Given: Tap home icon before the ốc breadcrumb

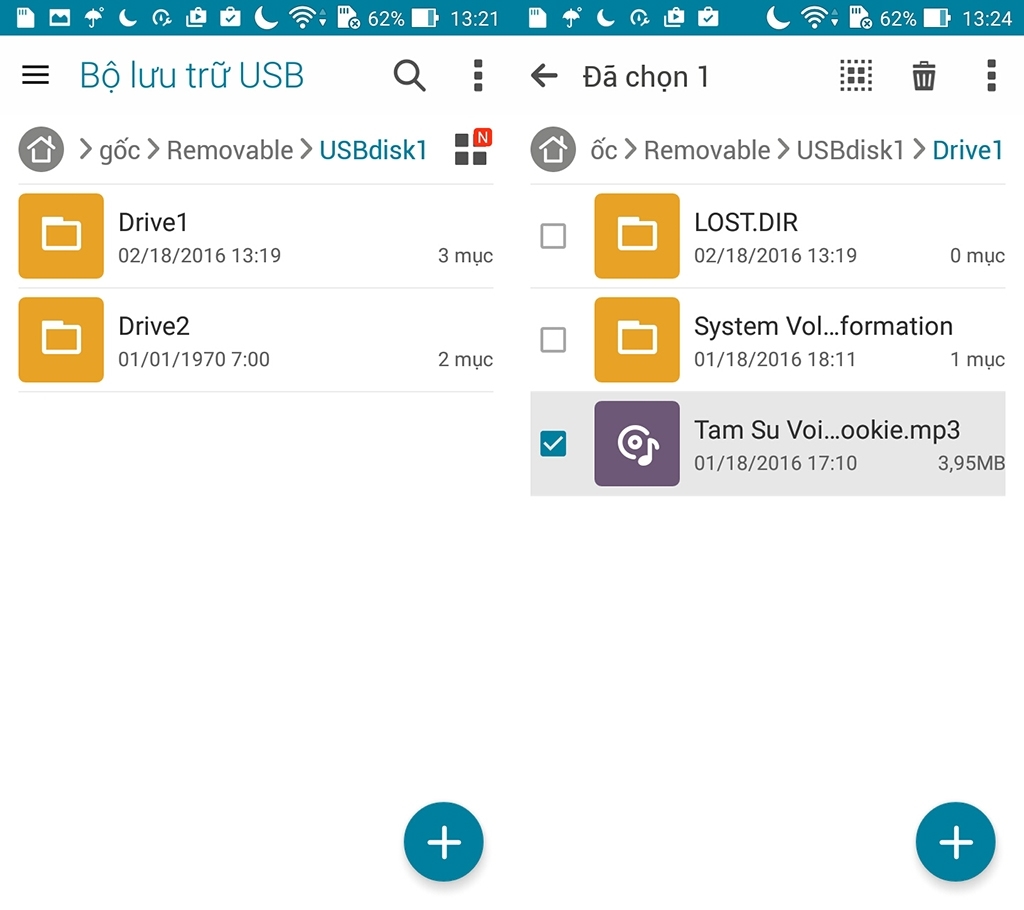Looking at the screenshot, I should (x=553, y=149).
